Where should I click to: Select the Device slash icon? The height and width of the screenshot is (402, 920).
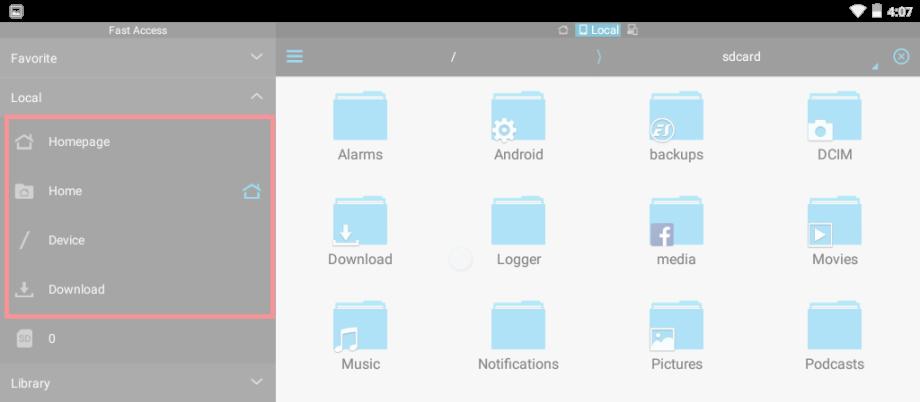tap(24, 240)
